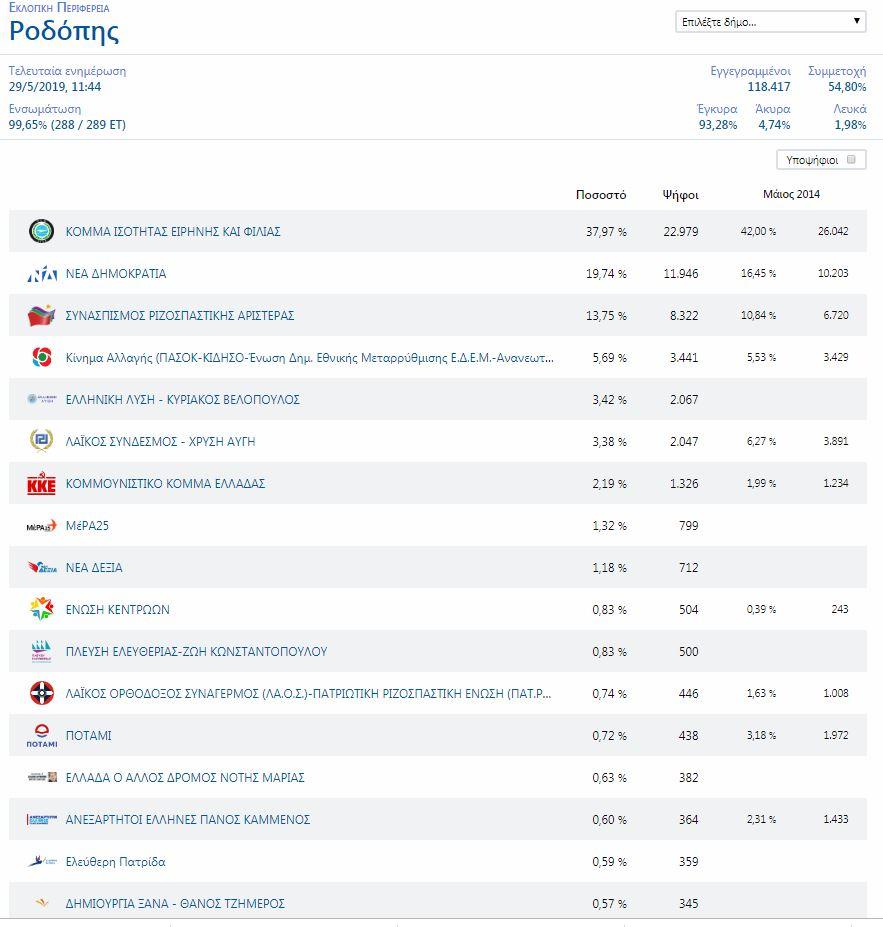Click the Ψήφοι column header
Image resolution: width=883 pixels, height=927 pixels.
point(680,195)
